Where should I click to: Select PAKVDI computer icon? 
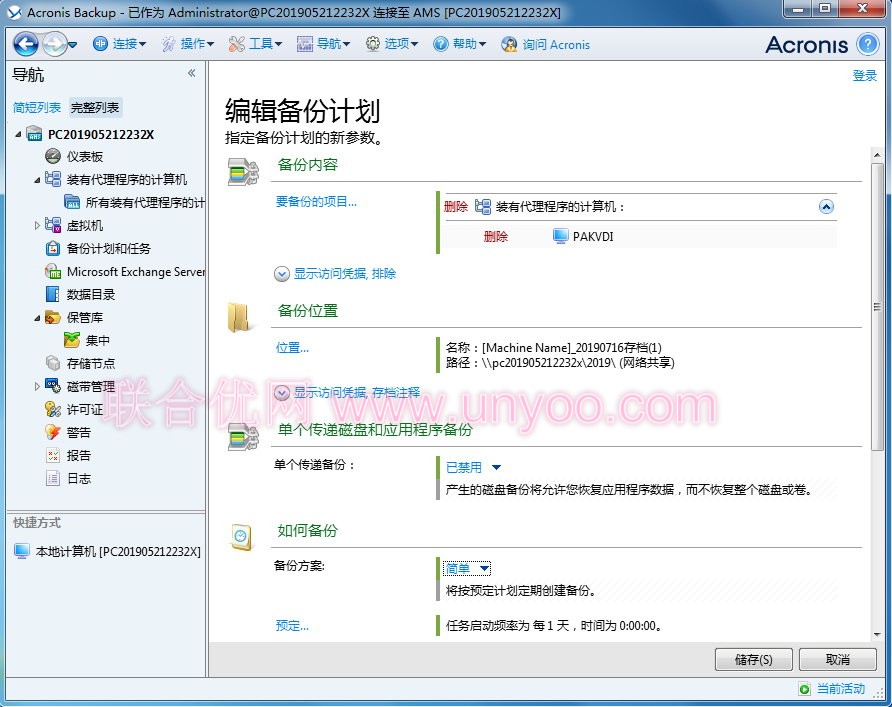[x=560, y=236]
